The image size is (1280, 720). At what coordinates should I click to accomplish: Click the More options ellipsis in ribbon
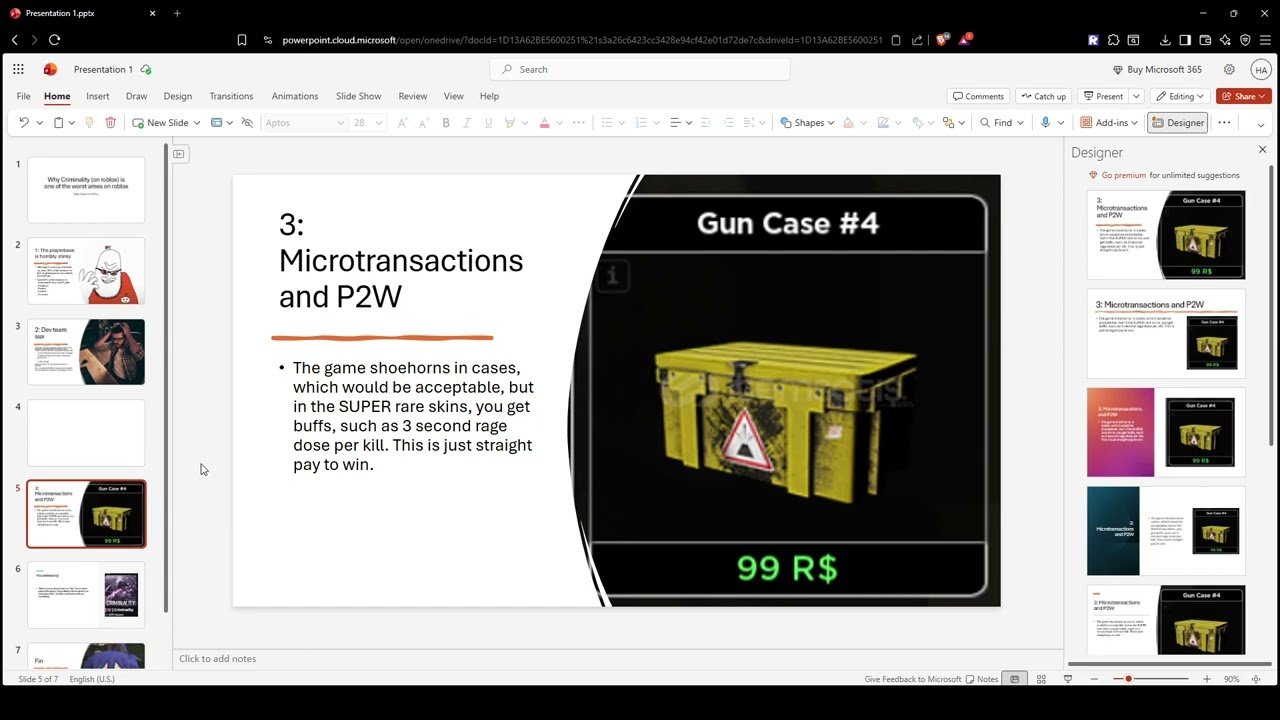click(x=1224, y=123)
